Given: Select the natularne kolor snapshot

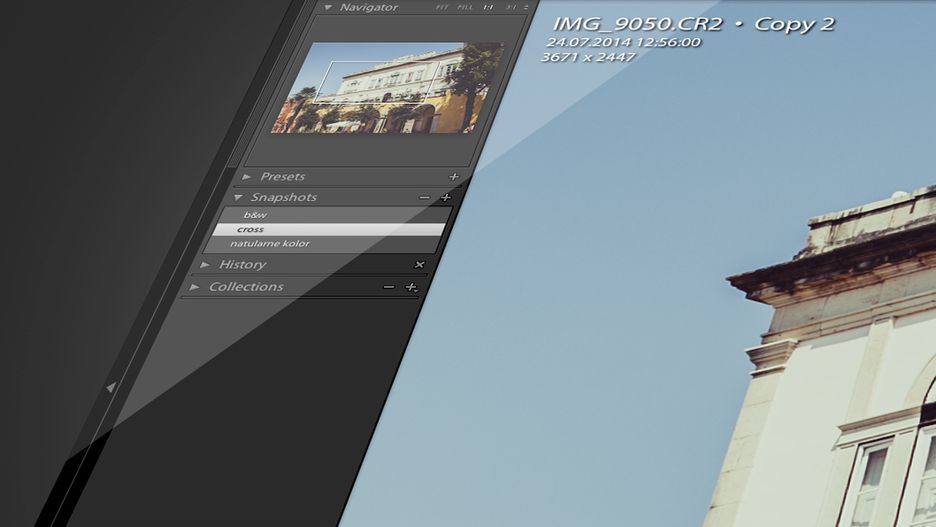Looking at the screenshot, I should 324,244.
